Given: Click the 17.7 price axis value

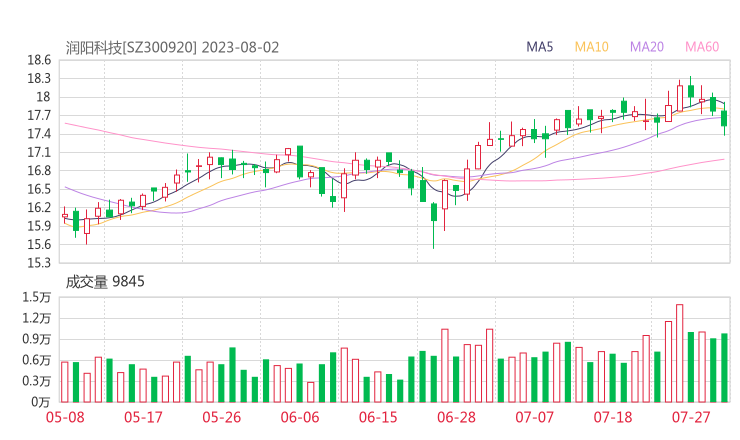Looking at the screenshot, I should pyautogui.click(x=39, y=115).
